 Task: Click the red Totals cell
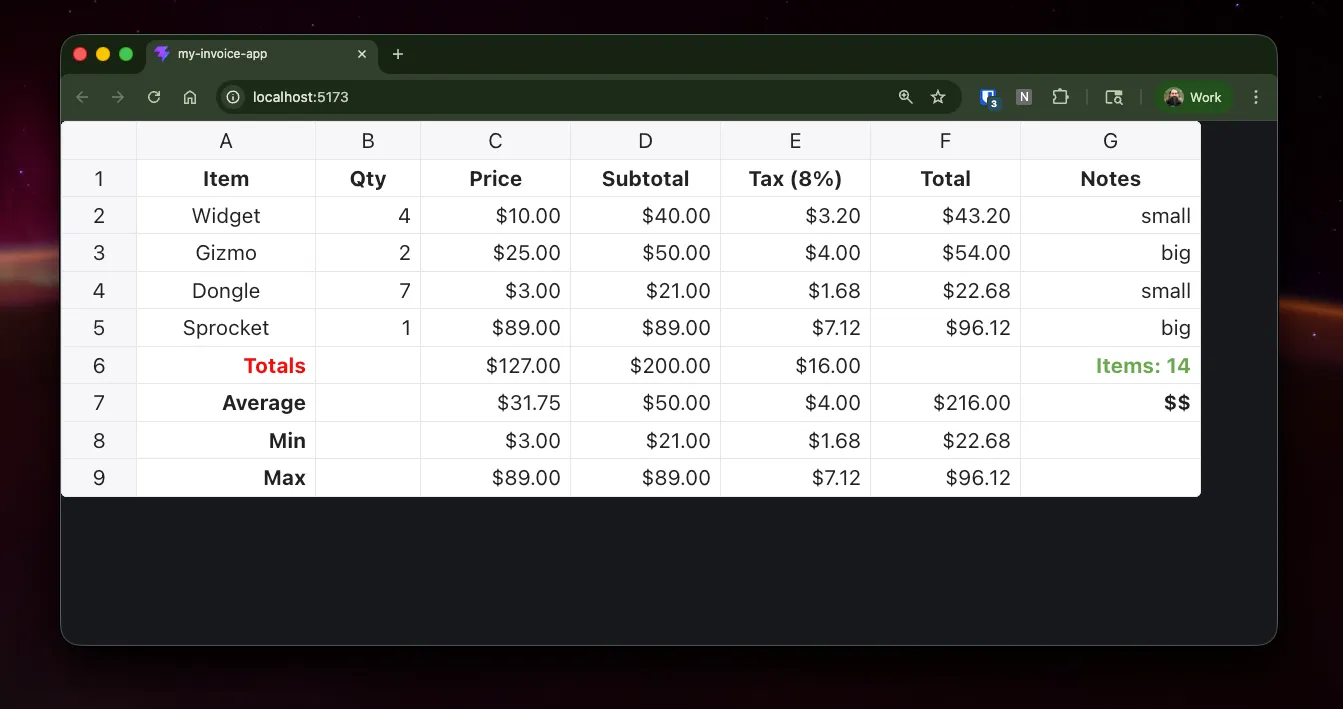[x=226, y=366]
